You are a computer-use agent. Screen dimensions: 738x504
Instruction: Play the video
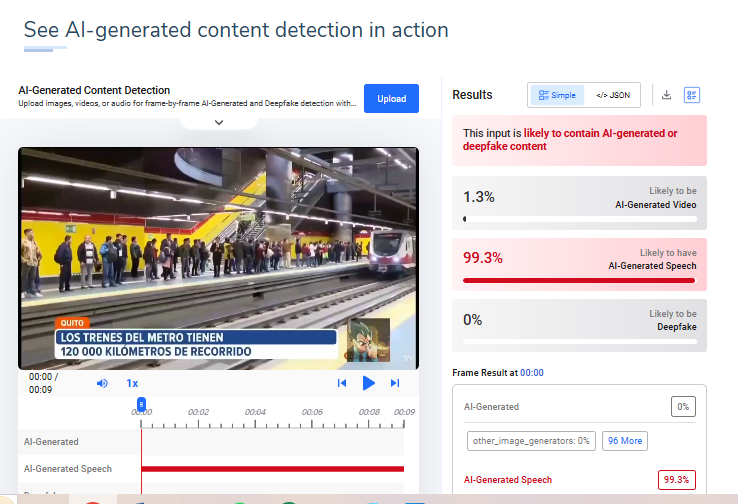368,383
